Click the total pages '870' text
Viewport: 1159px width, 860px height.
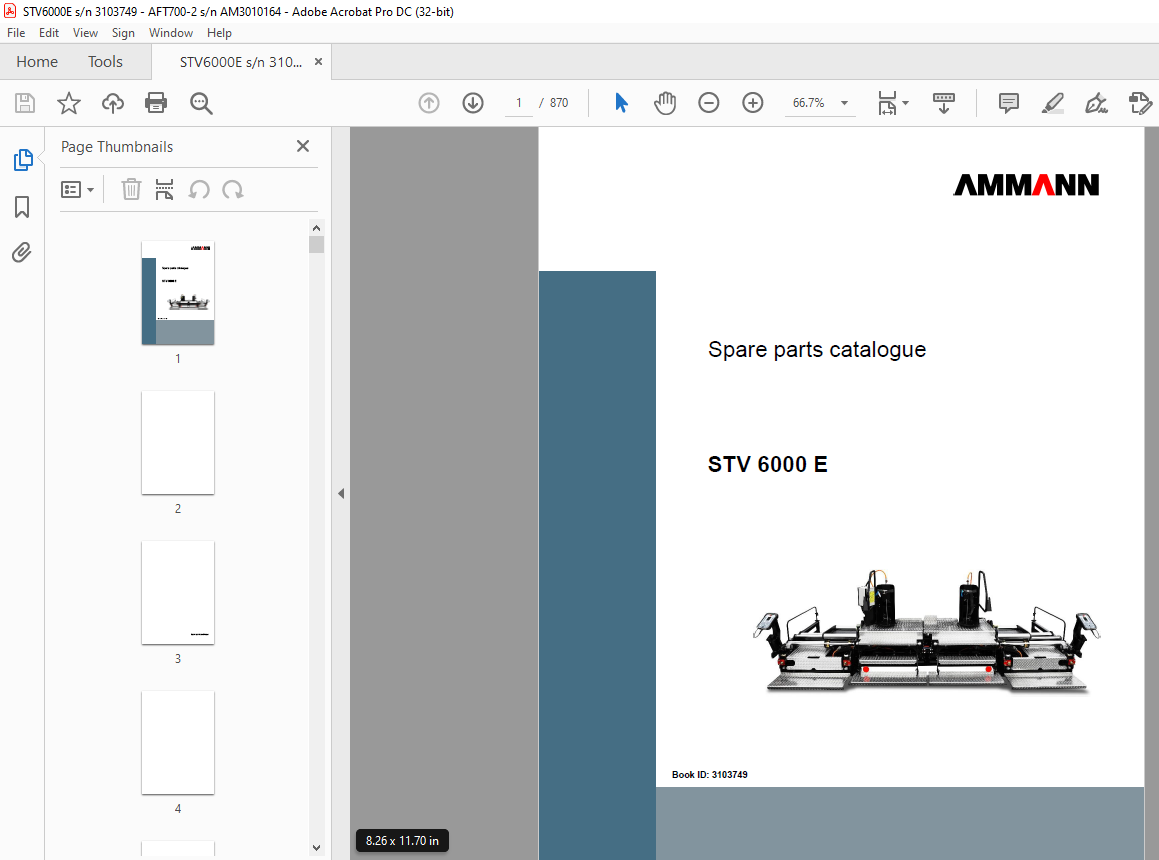(x=559, y=103)
